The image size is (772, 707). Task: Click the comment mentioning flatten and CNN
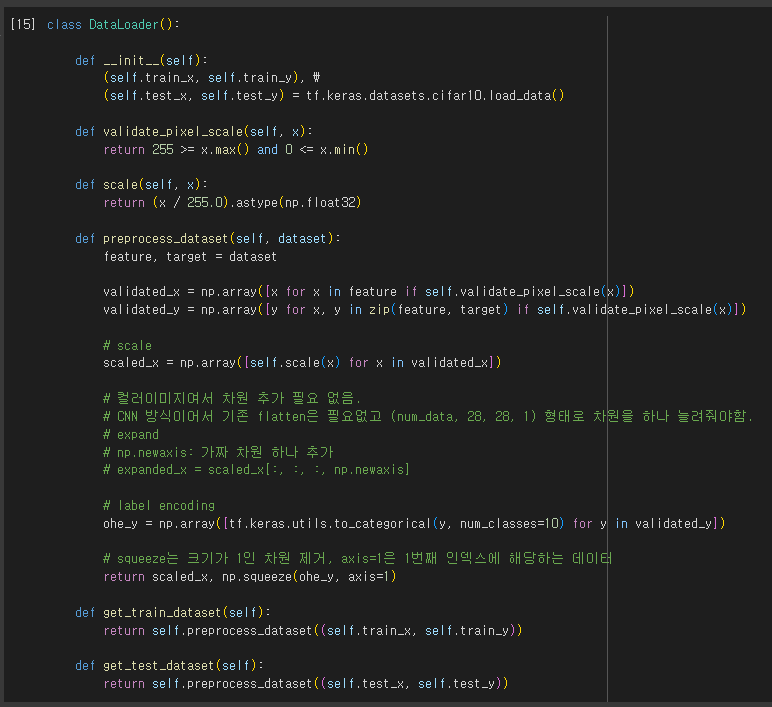coord(427,416)
